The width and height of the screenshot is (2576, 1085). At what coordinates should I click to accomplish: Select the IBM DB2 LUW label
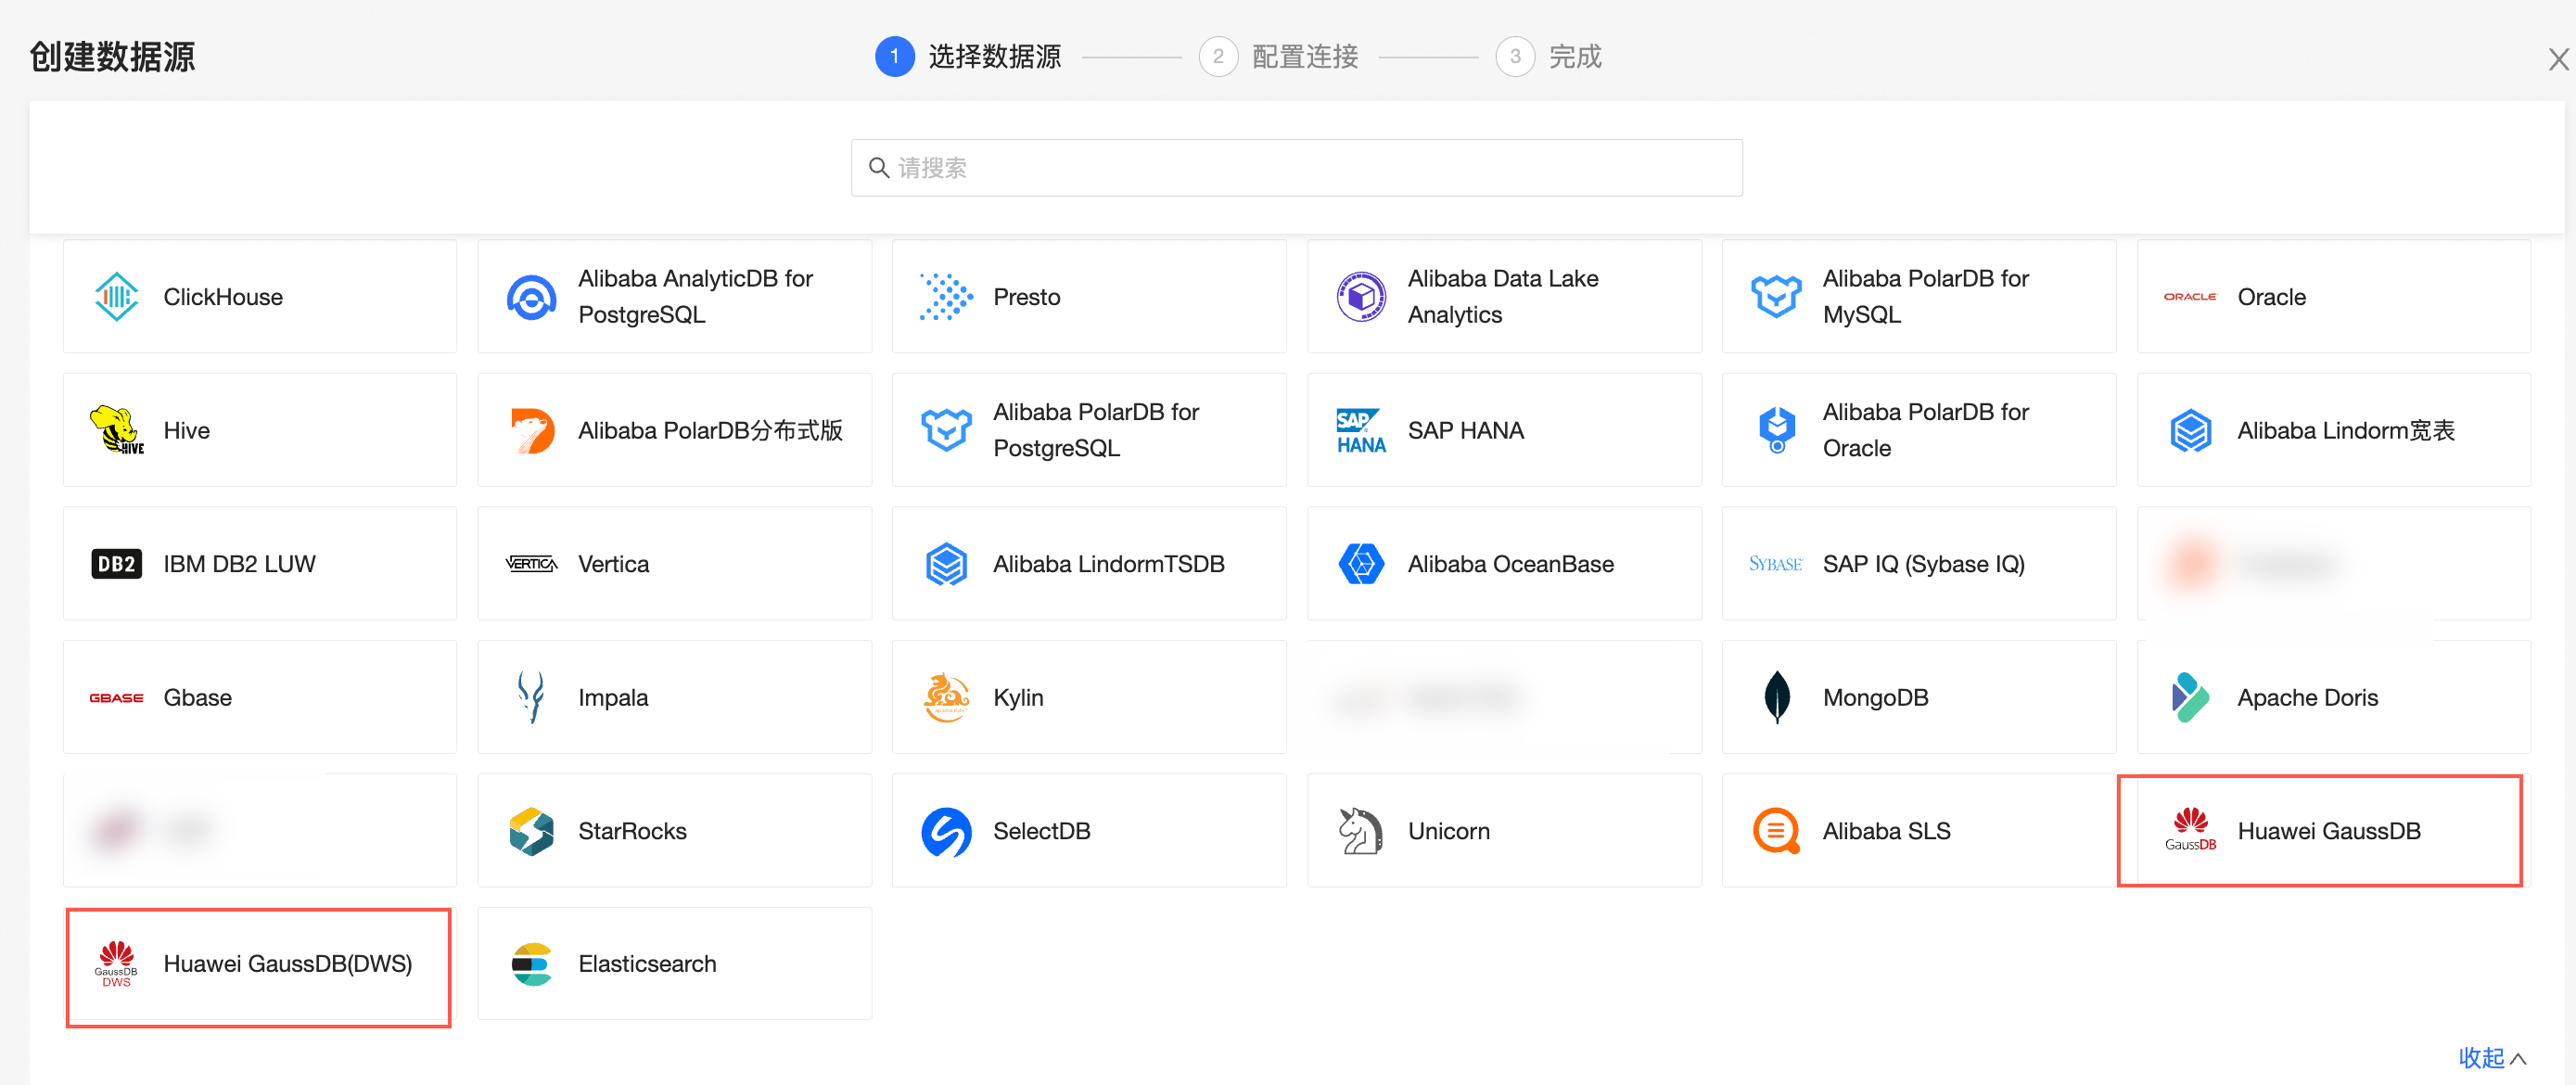coord(239,564)
